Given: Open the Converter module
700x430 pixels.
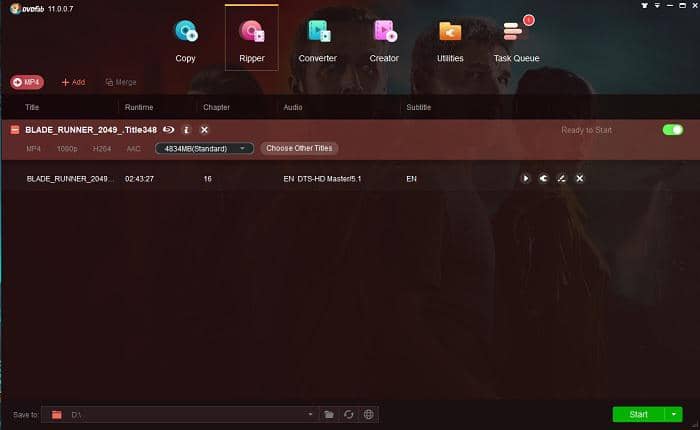Looking at the screenshot, I should point(317,41).
